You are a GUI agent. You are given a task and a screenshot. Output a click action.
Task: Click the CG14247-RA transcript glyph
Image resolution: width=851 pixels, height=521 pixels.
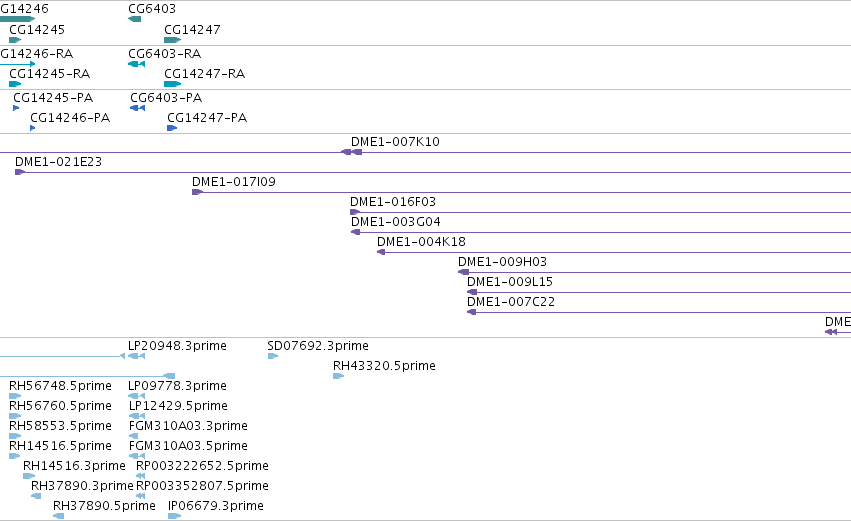[x=173, y=84]
